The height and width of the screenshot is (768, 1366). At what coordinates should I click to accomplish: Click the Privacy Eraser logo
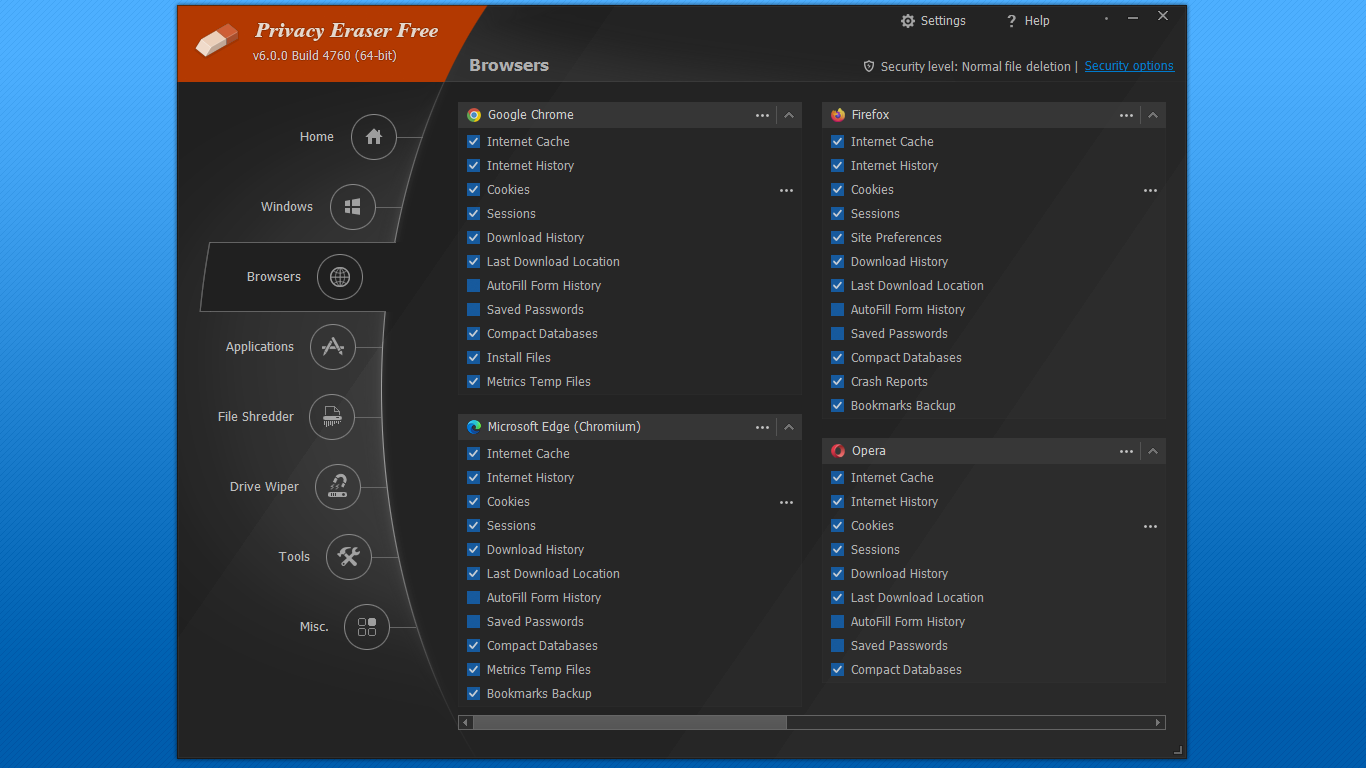tap(218, 42)
